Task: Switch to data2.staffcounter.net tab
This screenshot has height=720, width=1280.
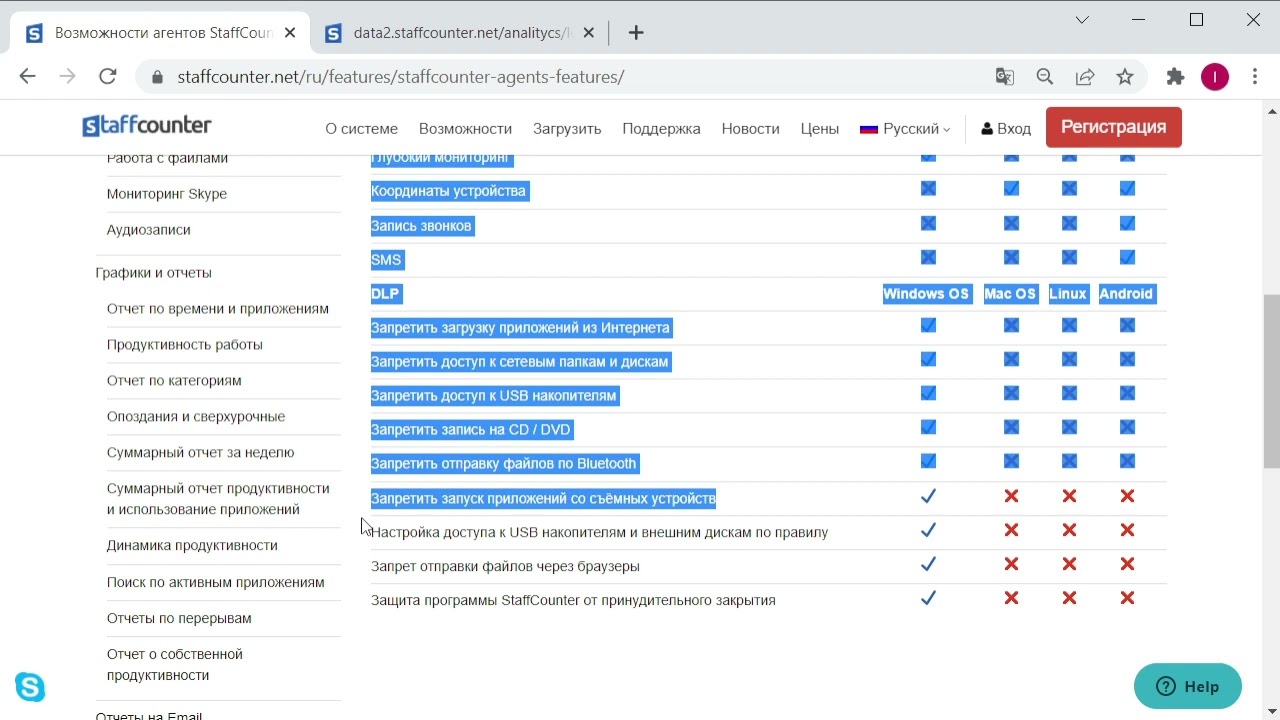Action: pos(460,33)
